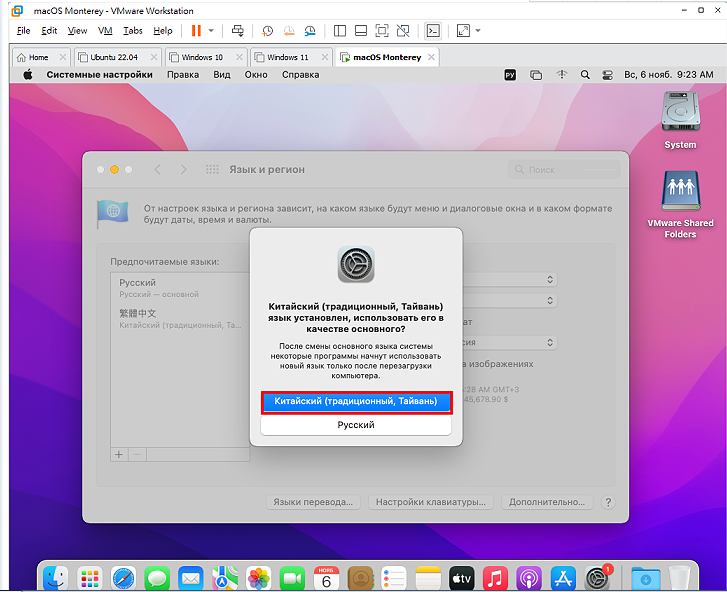Click the Поиск search field

[564, 170]
